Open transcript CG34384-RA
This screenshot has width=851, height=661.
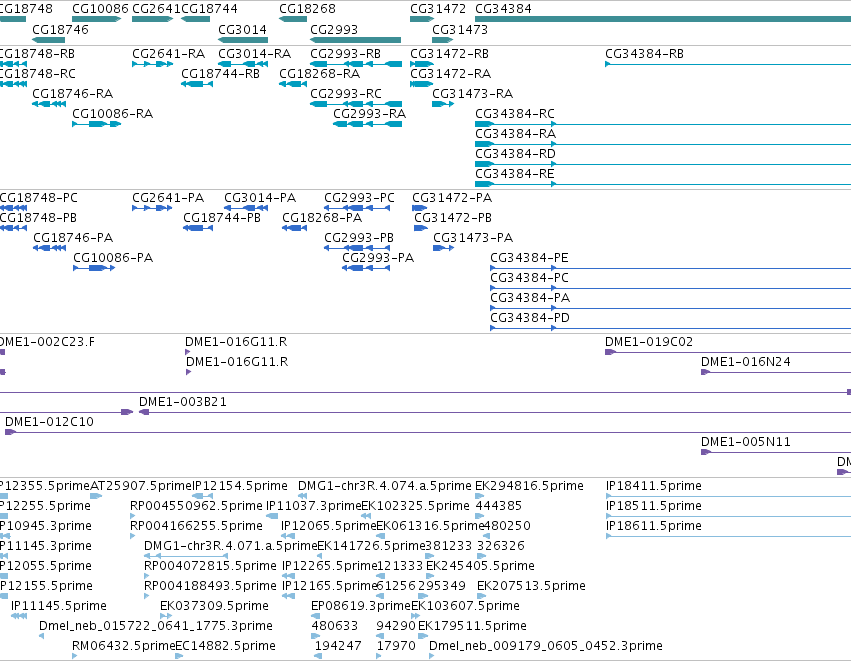515,134
